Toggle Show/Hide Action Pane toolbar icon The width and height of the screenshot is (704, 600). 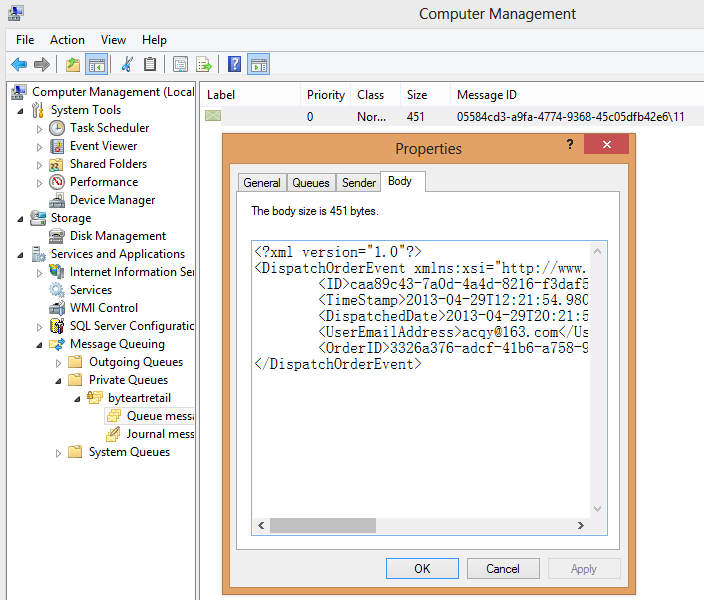click(x=259, y=65)
